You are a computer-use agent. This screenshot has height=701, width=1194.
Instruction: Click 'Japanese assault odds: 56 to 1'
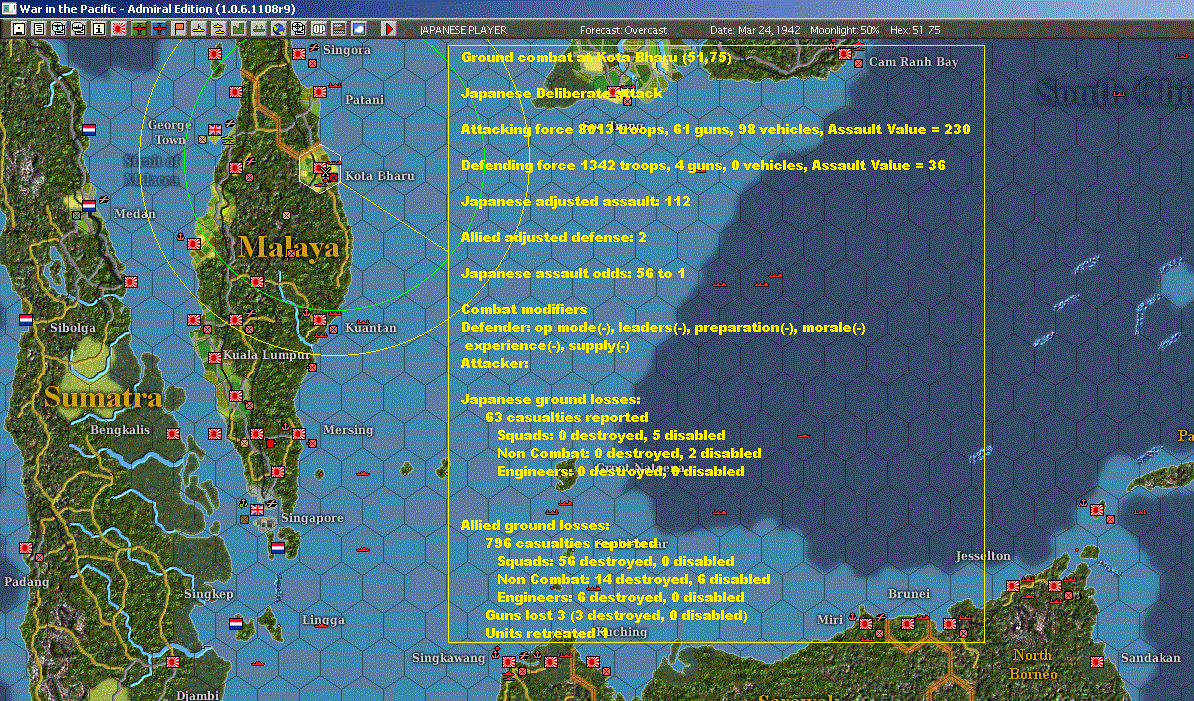point(573,273)
